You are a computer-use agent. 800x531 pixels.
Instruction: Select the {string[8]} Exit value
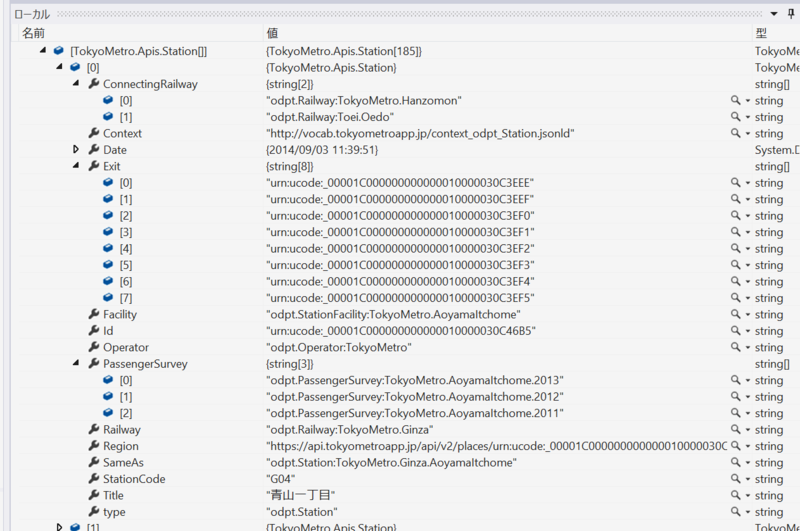click(289, 166)
